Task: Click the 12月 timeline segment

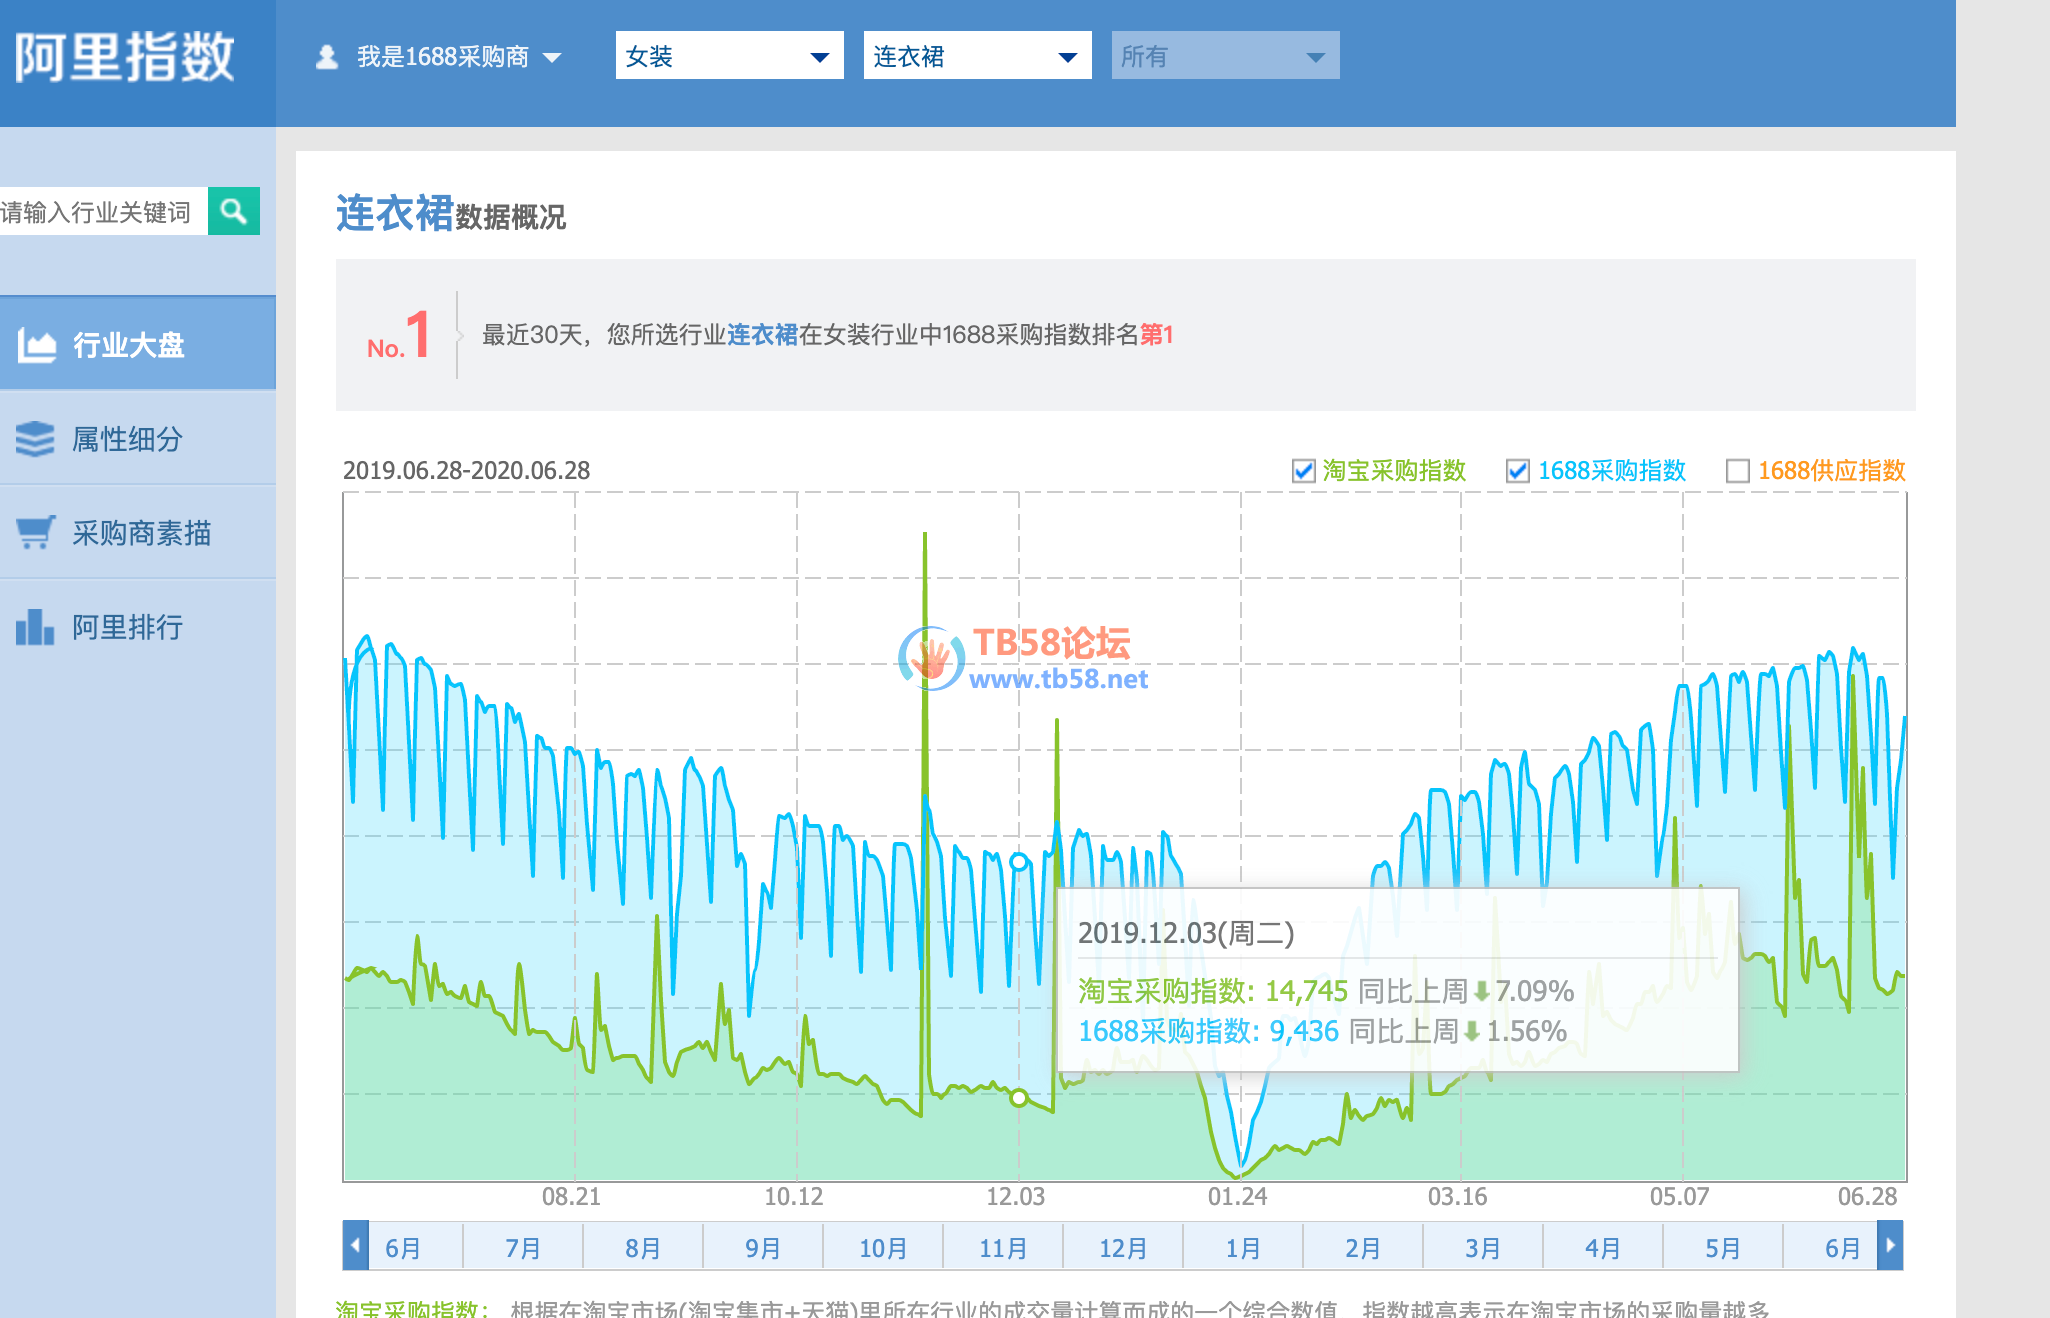Action: [x=1123, y=1248]
